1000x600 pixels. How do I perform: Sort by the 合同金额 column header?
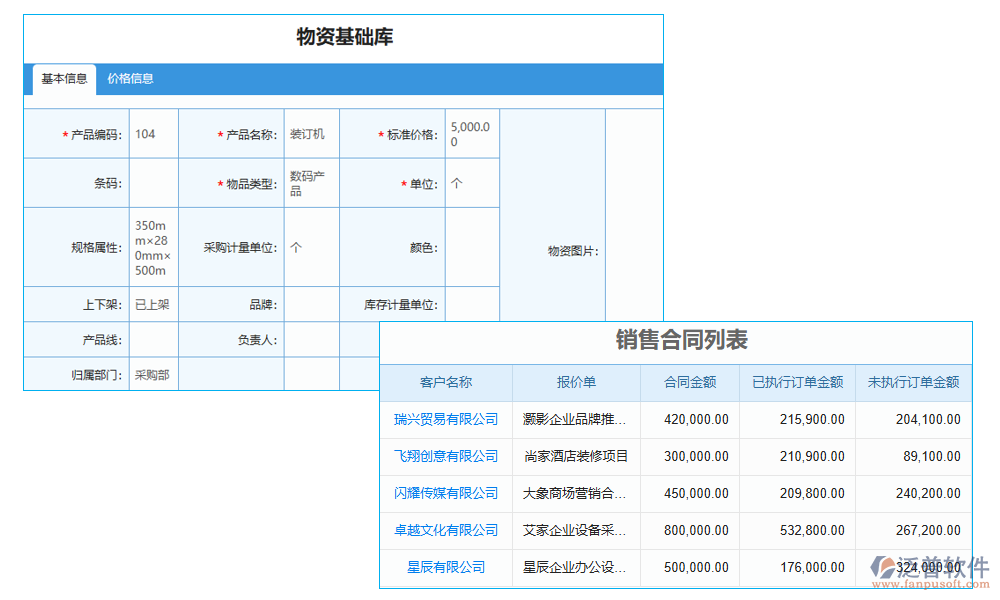tap(689, 382)
